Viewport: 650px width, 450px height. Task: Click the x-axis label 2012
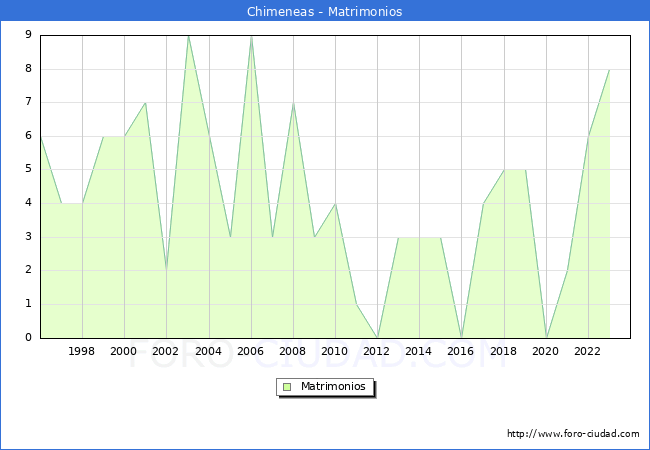376,351
